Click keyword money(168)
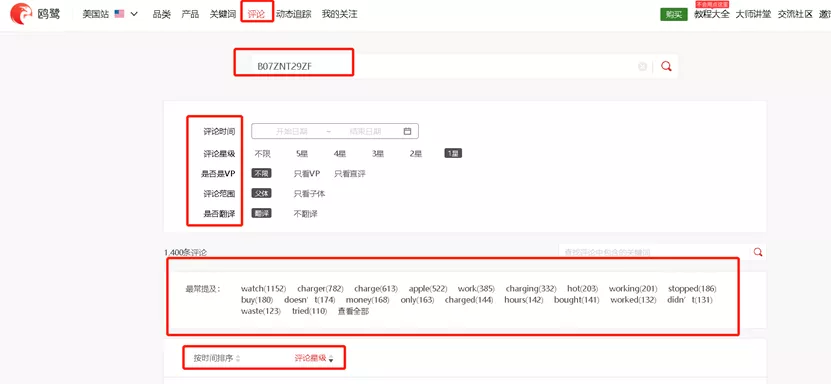 click(x=367, y=300)
